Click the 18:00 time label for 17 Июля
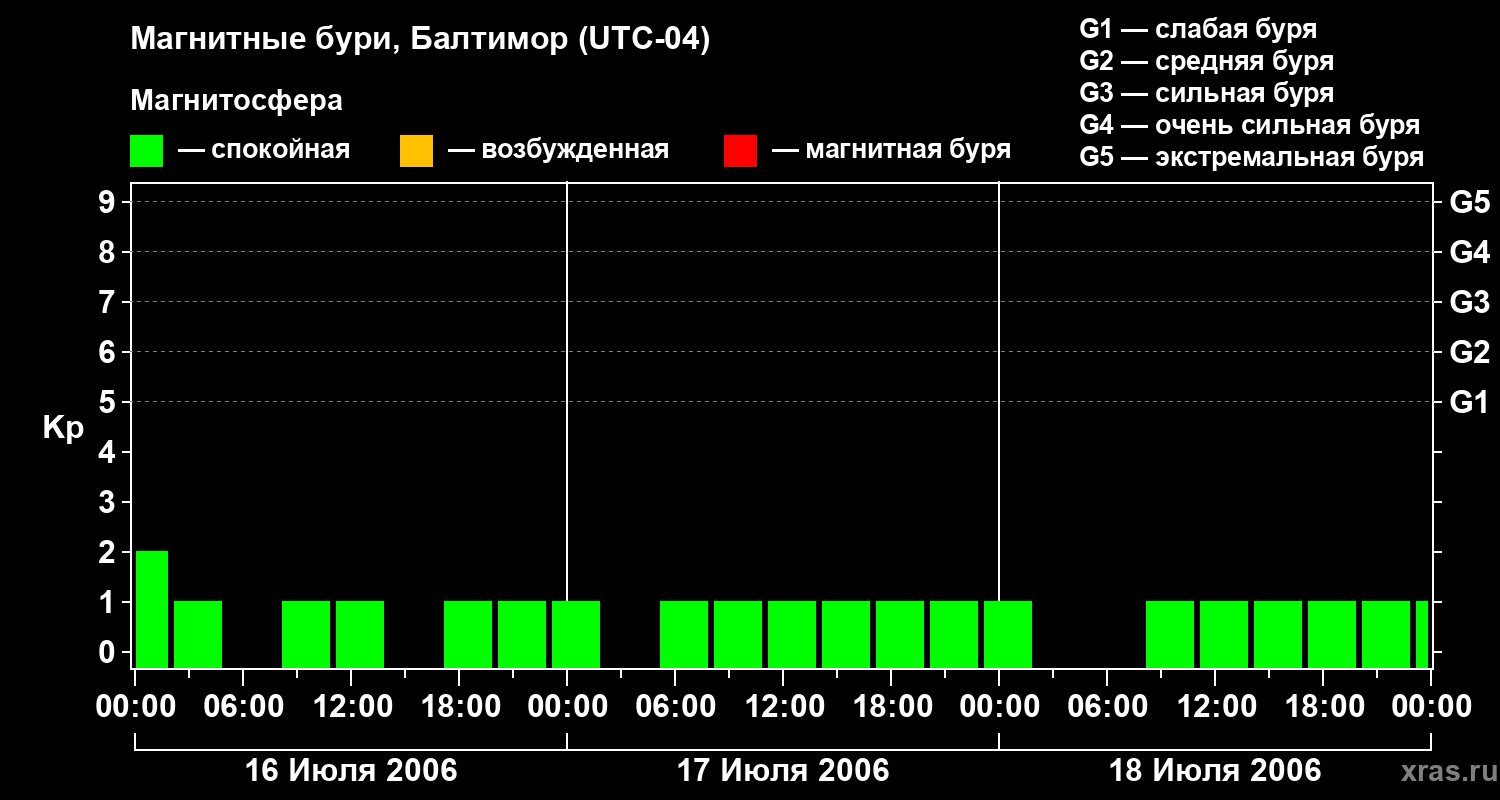 pos(891,707)
